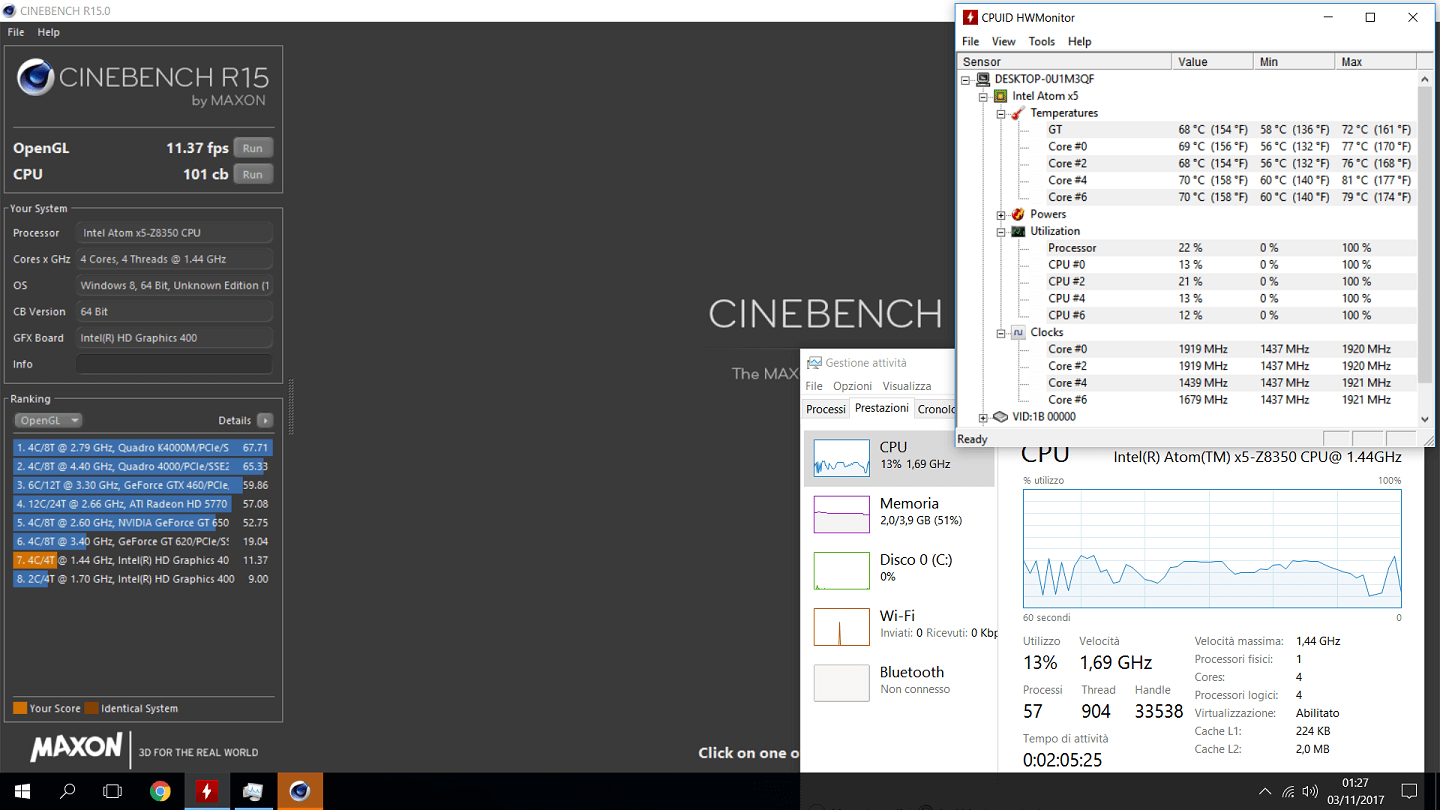Run the CPU benchmark in Cinebench

tap(253, 174)
